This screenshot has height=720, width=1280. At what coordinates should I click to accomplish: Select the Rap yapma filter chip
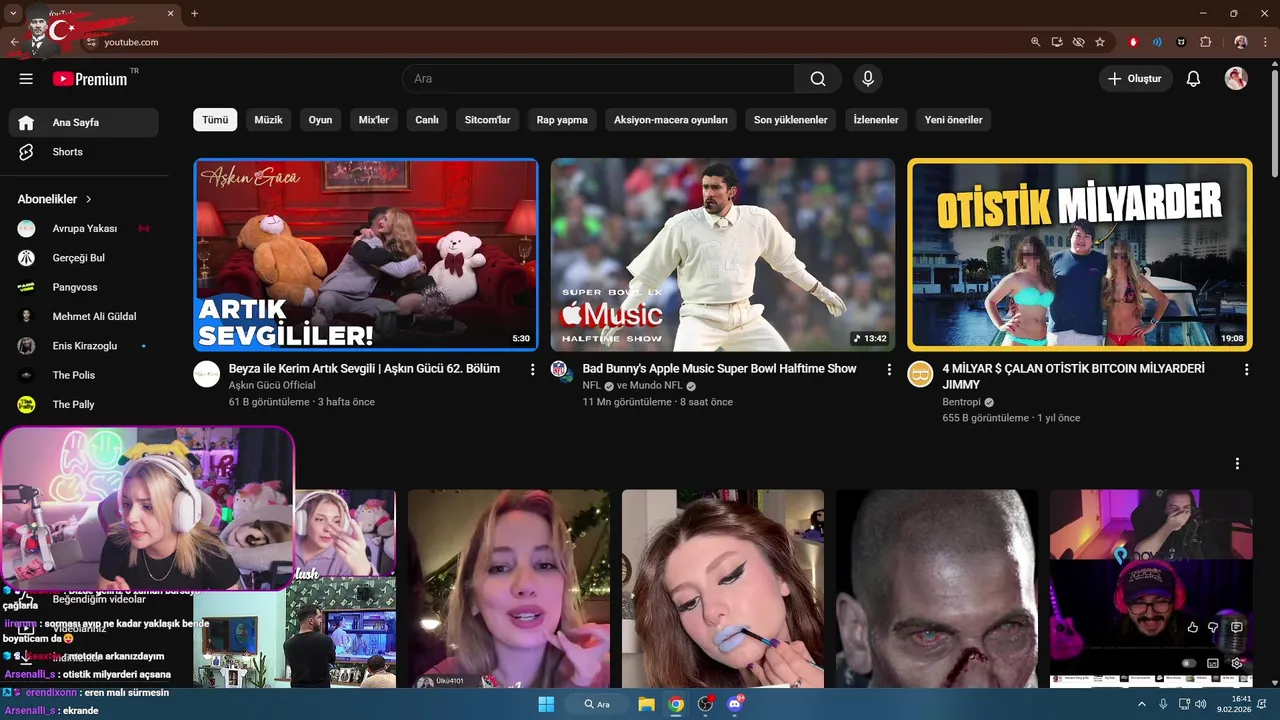562,120
